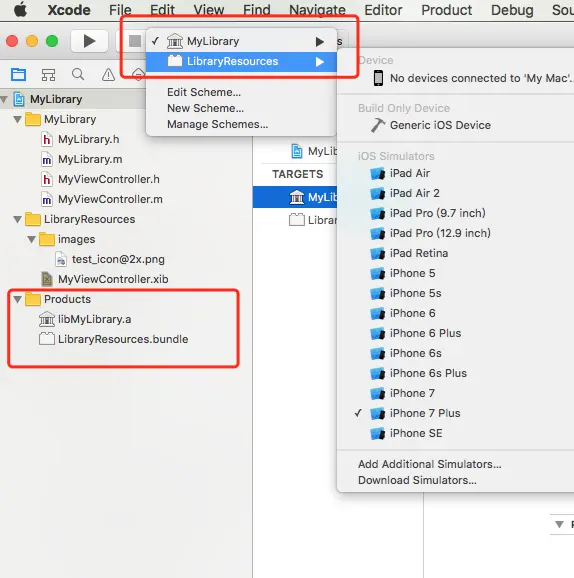The height and width of the screenshot is (578, 574).
Task: Click the test_icon@2x.png image icon
Action: (x=61, y=259)
